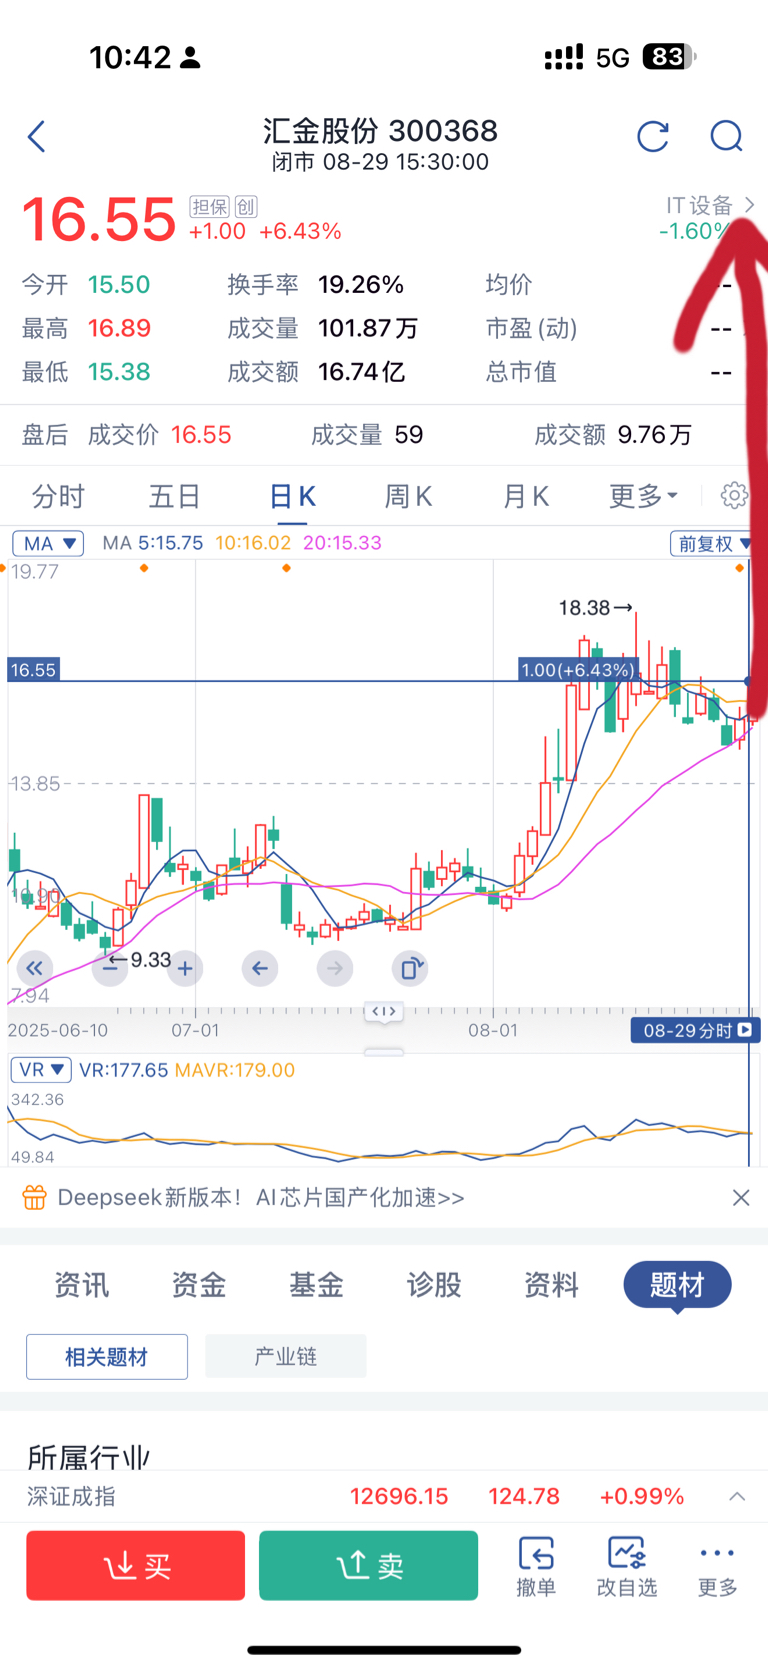Zoom out chart with minus button
The width and height of the screenshot is (768, 1669).
(110, 968)
